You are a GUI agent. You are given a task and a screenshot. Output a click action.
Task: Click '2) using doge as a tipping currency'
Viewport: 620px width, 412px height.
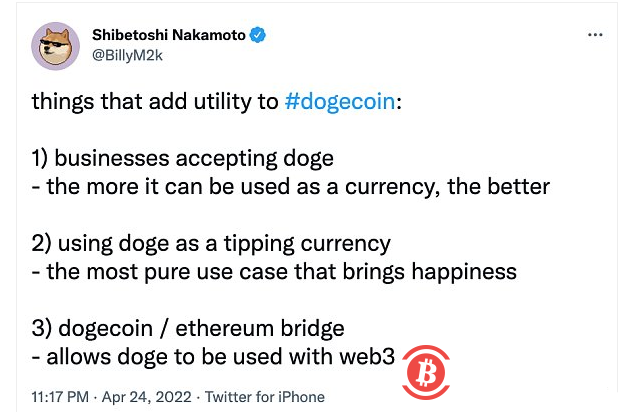211,244
